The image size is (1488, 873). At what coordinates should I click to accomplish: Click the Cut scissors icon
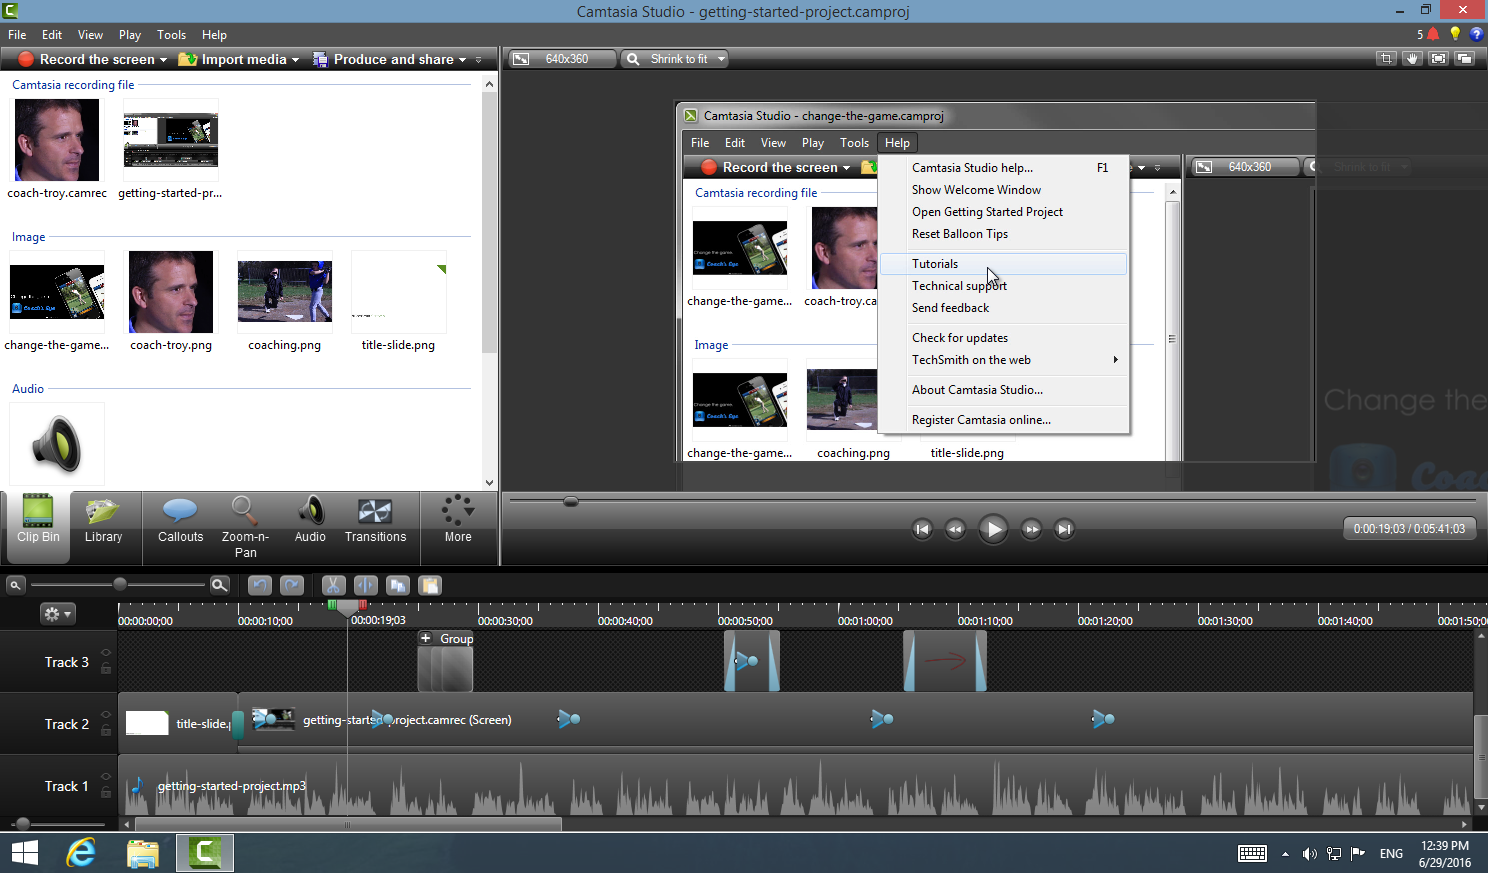coord(333,585)
